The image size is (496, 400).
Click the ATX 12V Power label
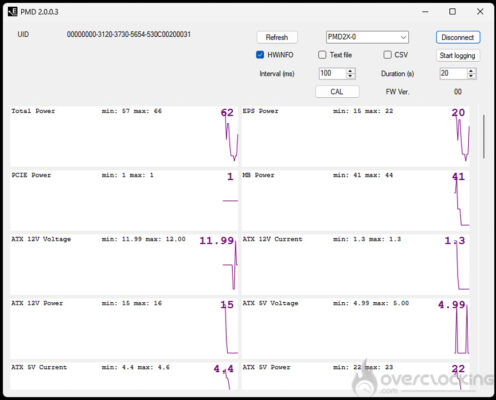(37, 303)
